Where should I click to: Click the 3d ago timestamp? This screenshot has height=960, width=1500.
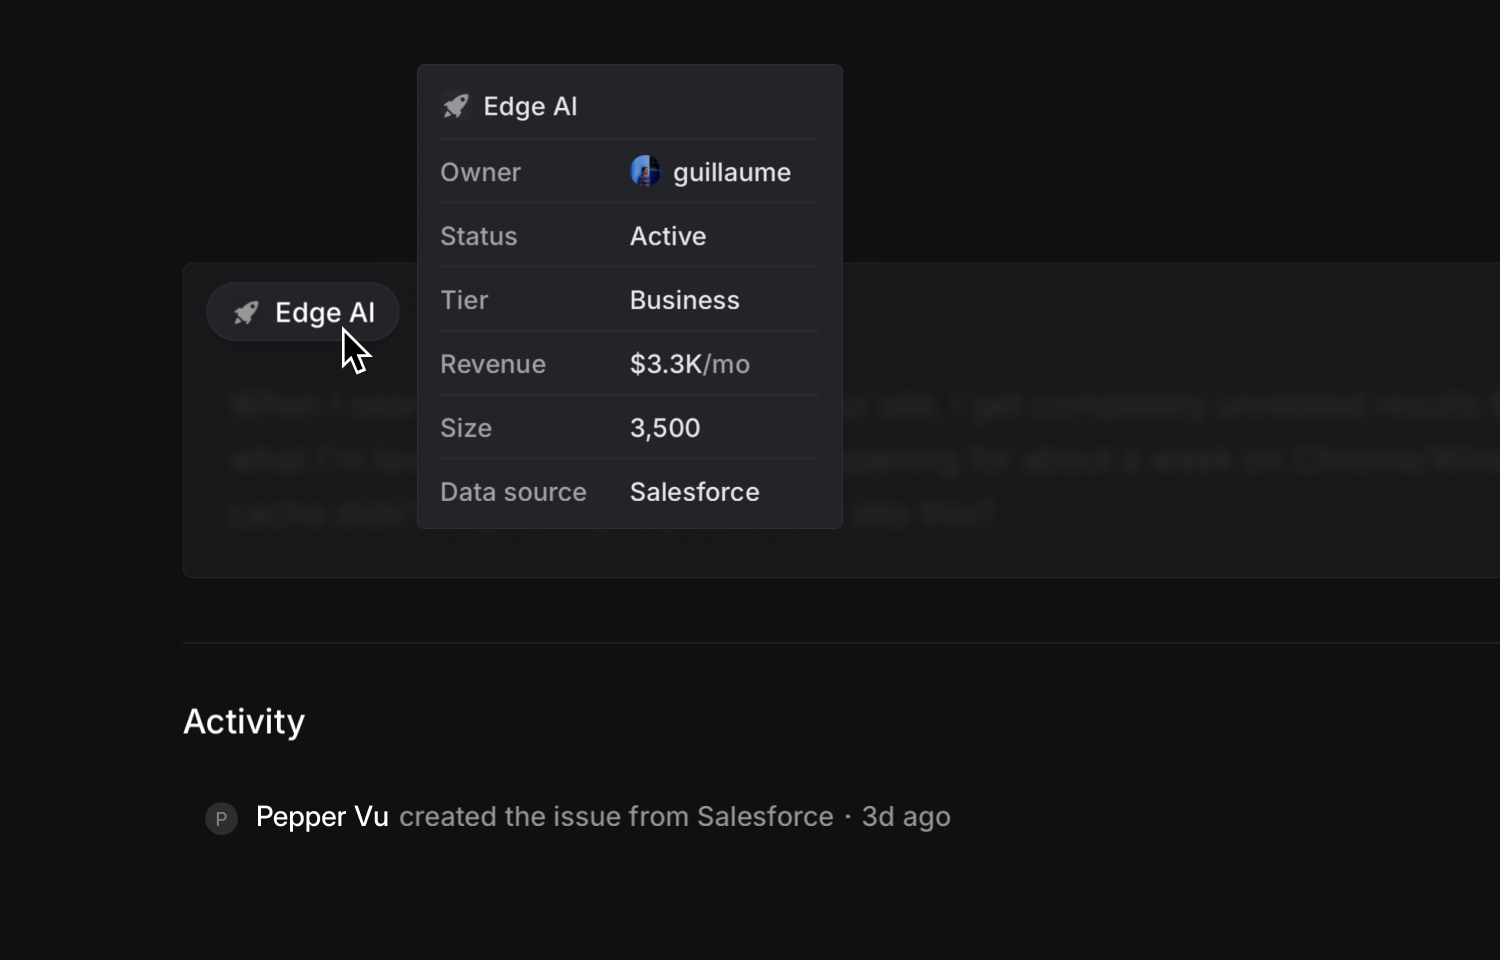point(904,816)
